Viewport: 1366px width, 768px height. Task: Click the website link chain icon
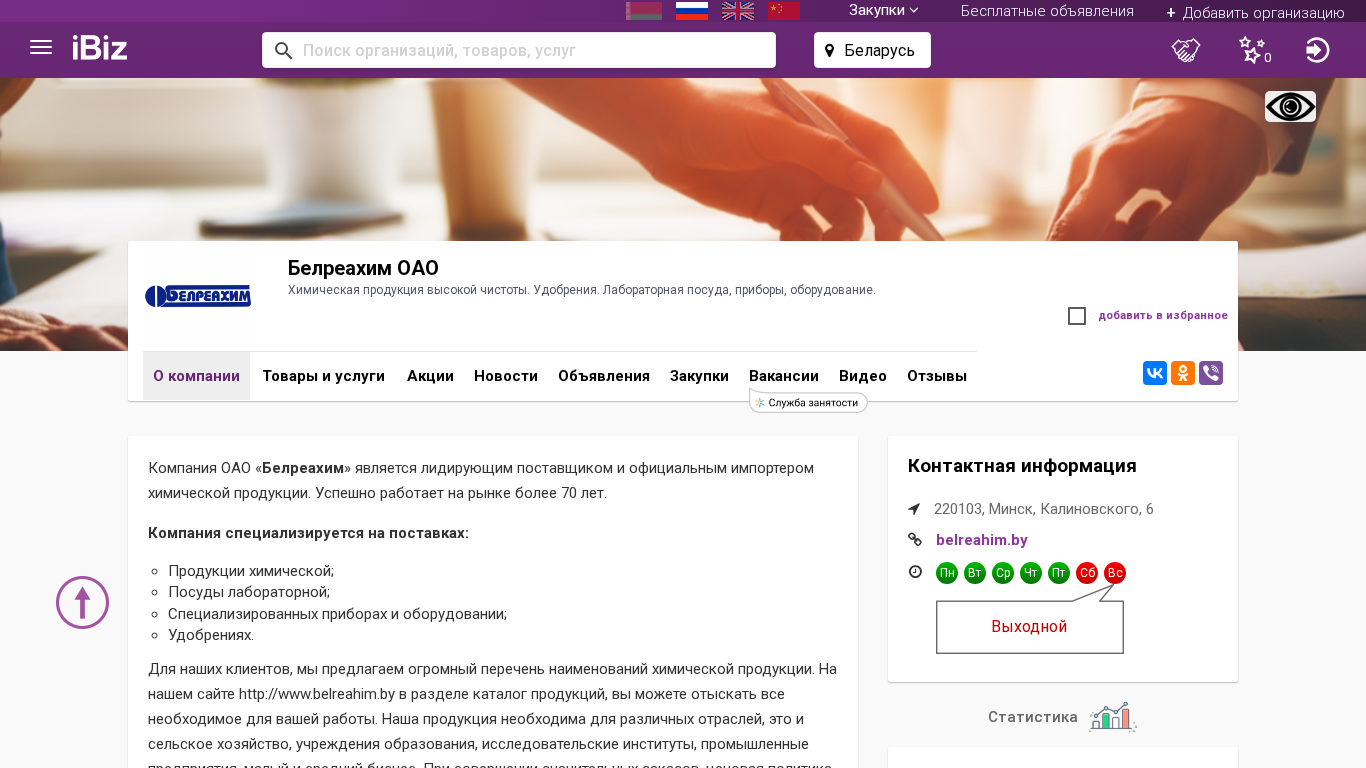[915, 540]
